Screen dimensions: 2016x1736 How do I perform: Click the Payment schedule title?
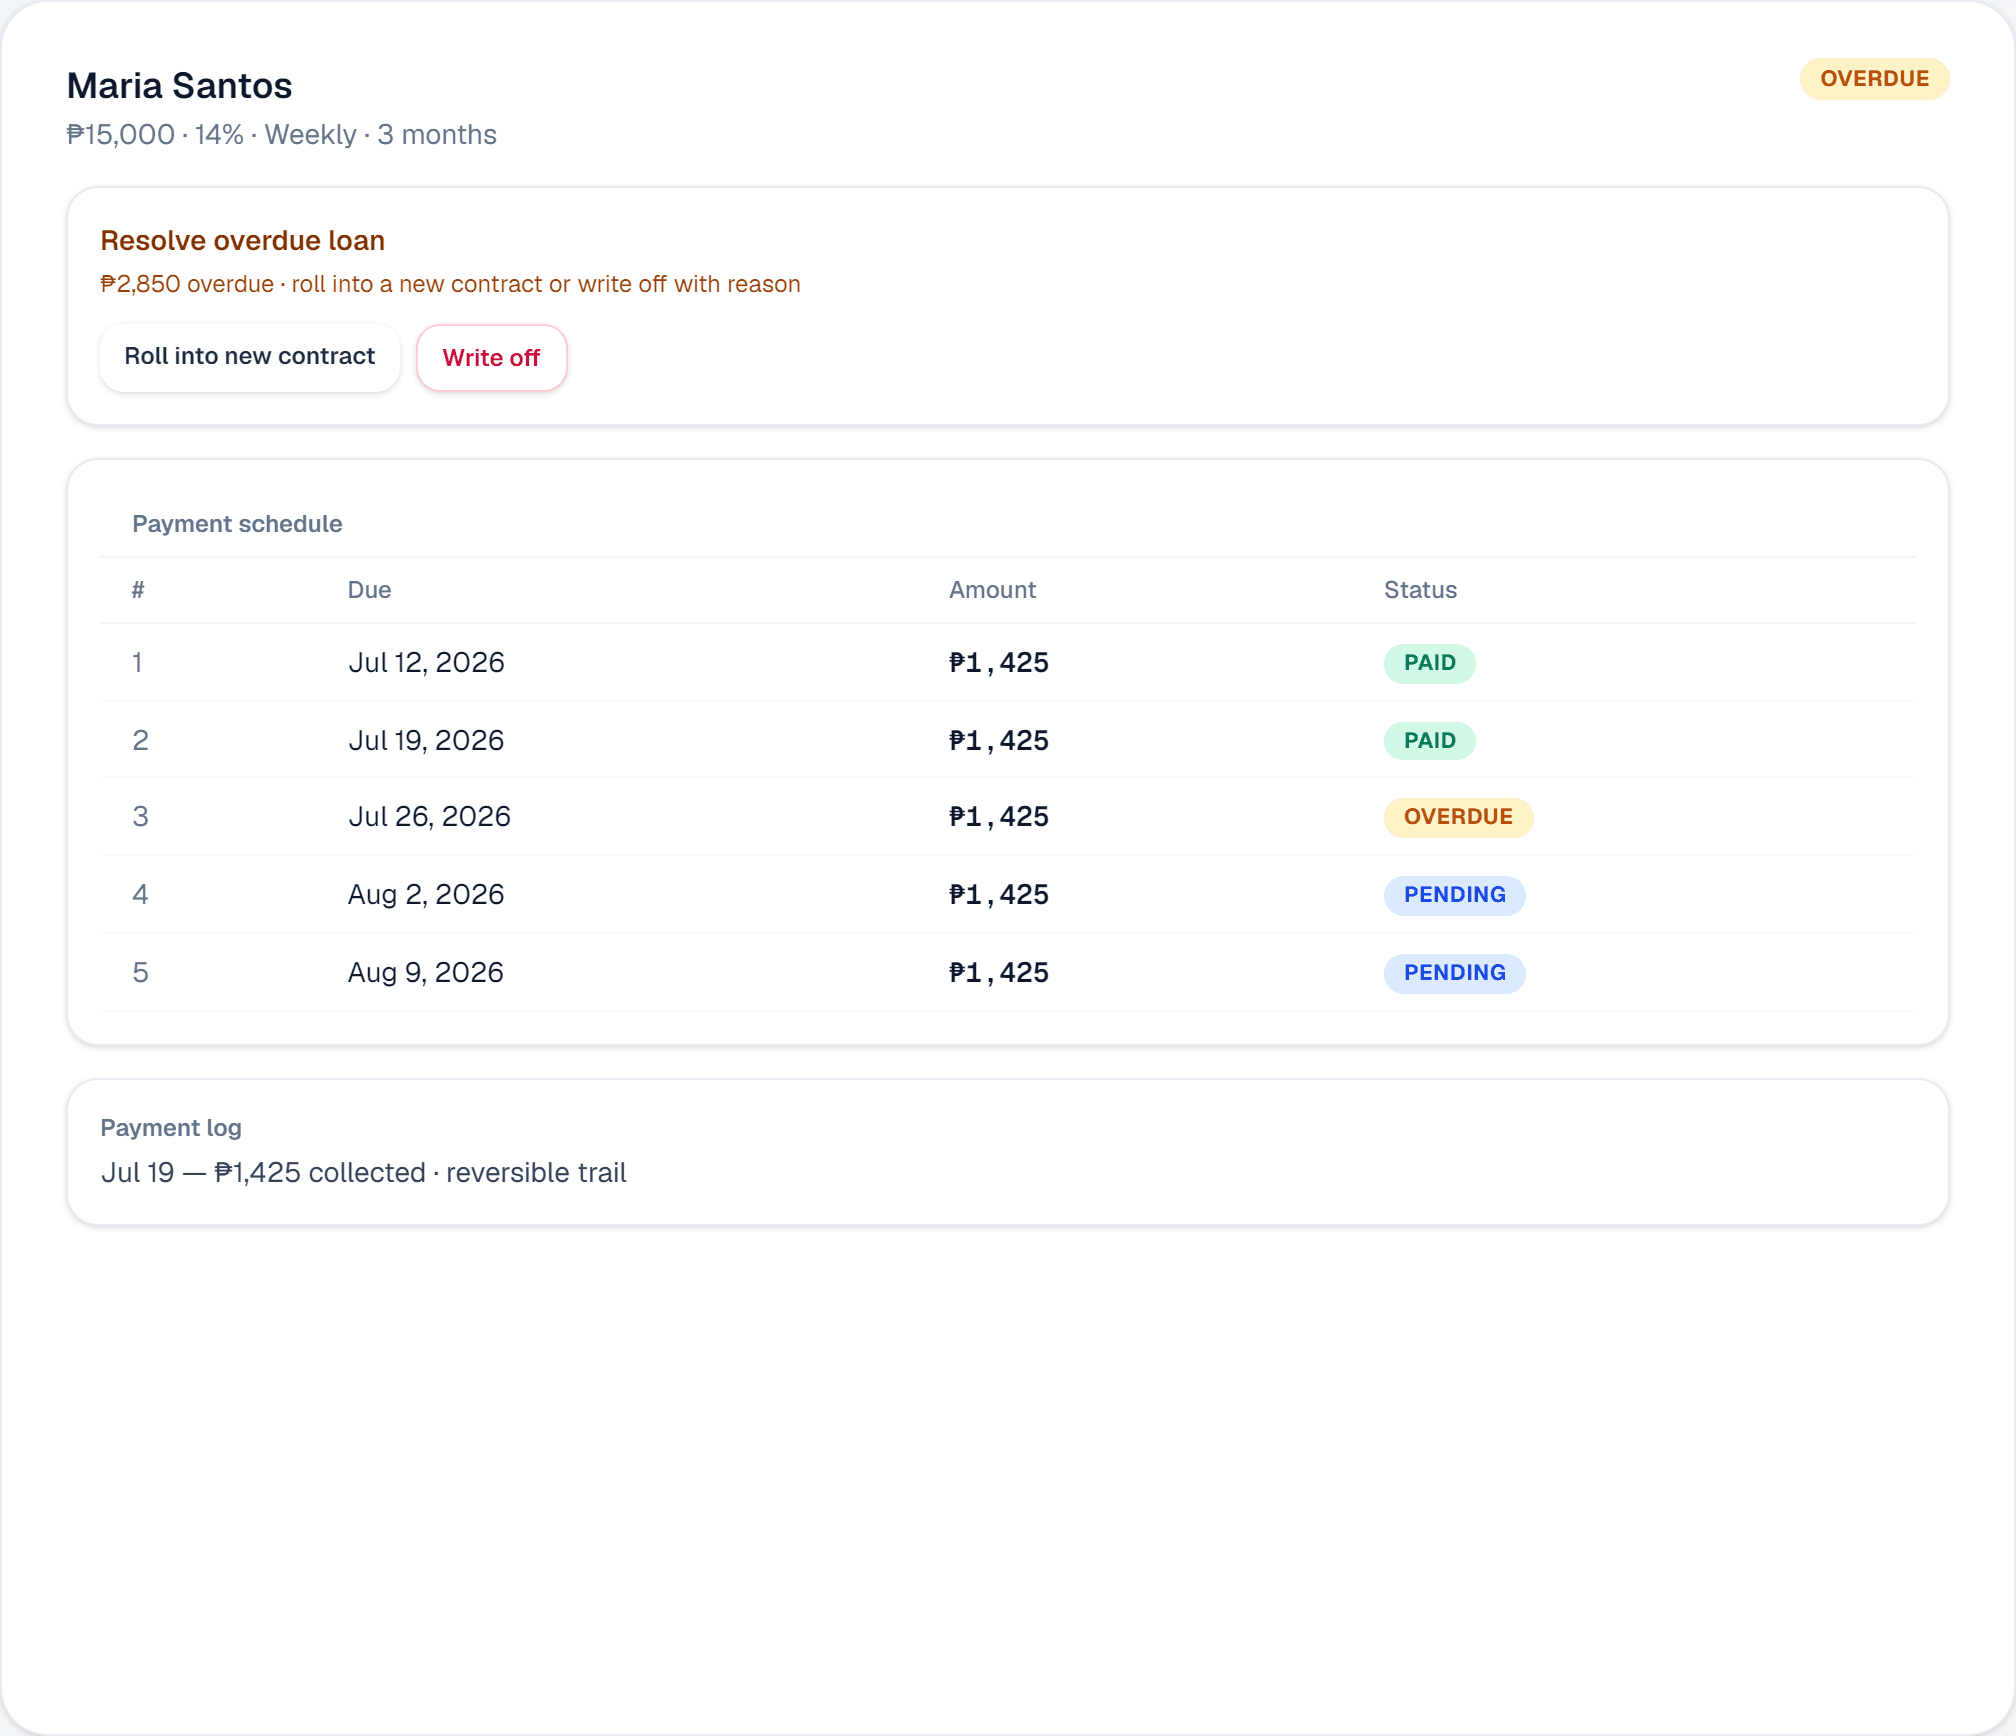(x=237, y=524)
